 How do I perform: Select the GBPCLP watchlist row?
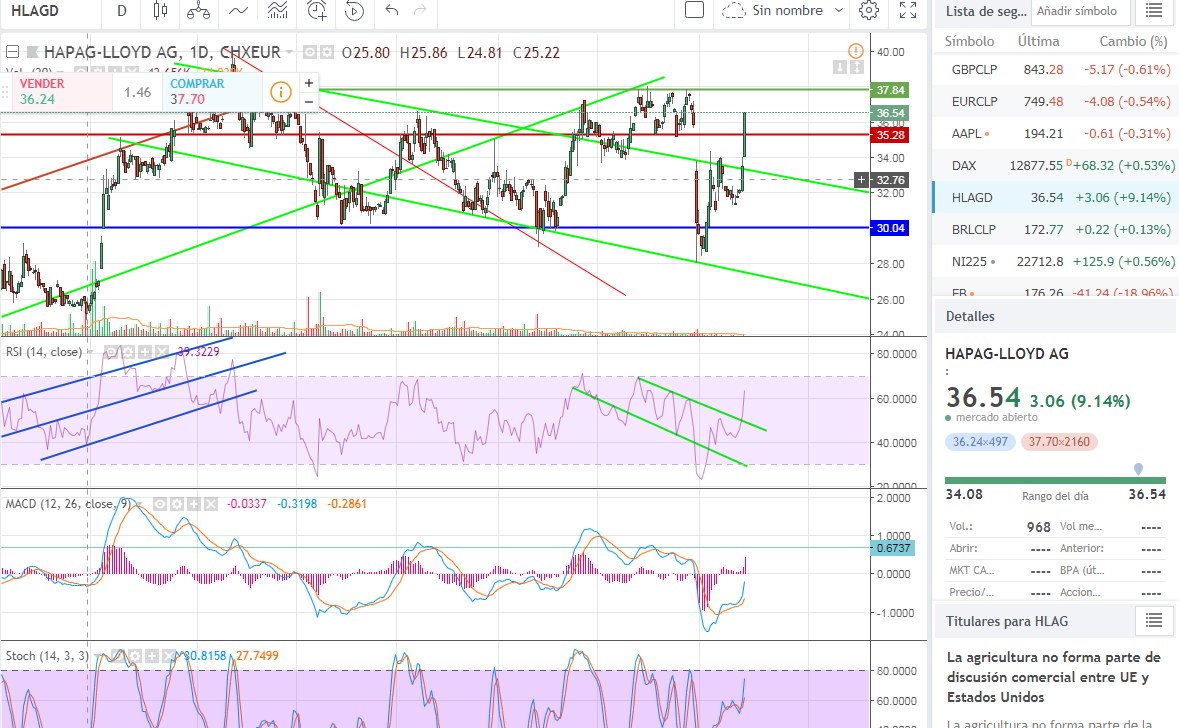point(1055,69)
